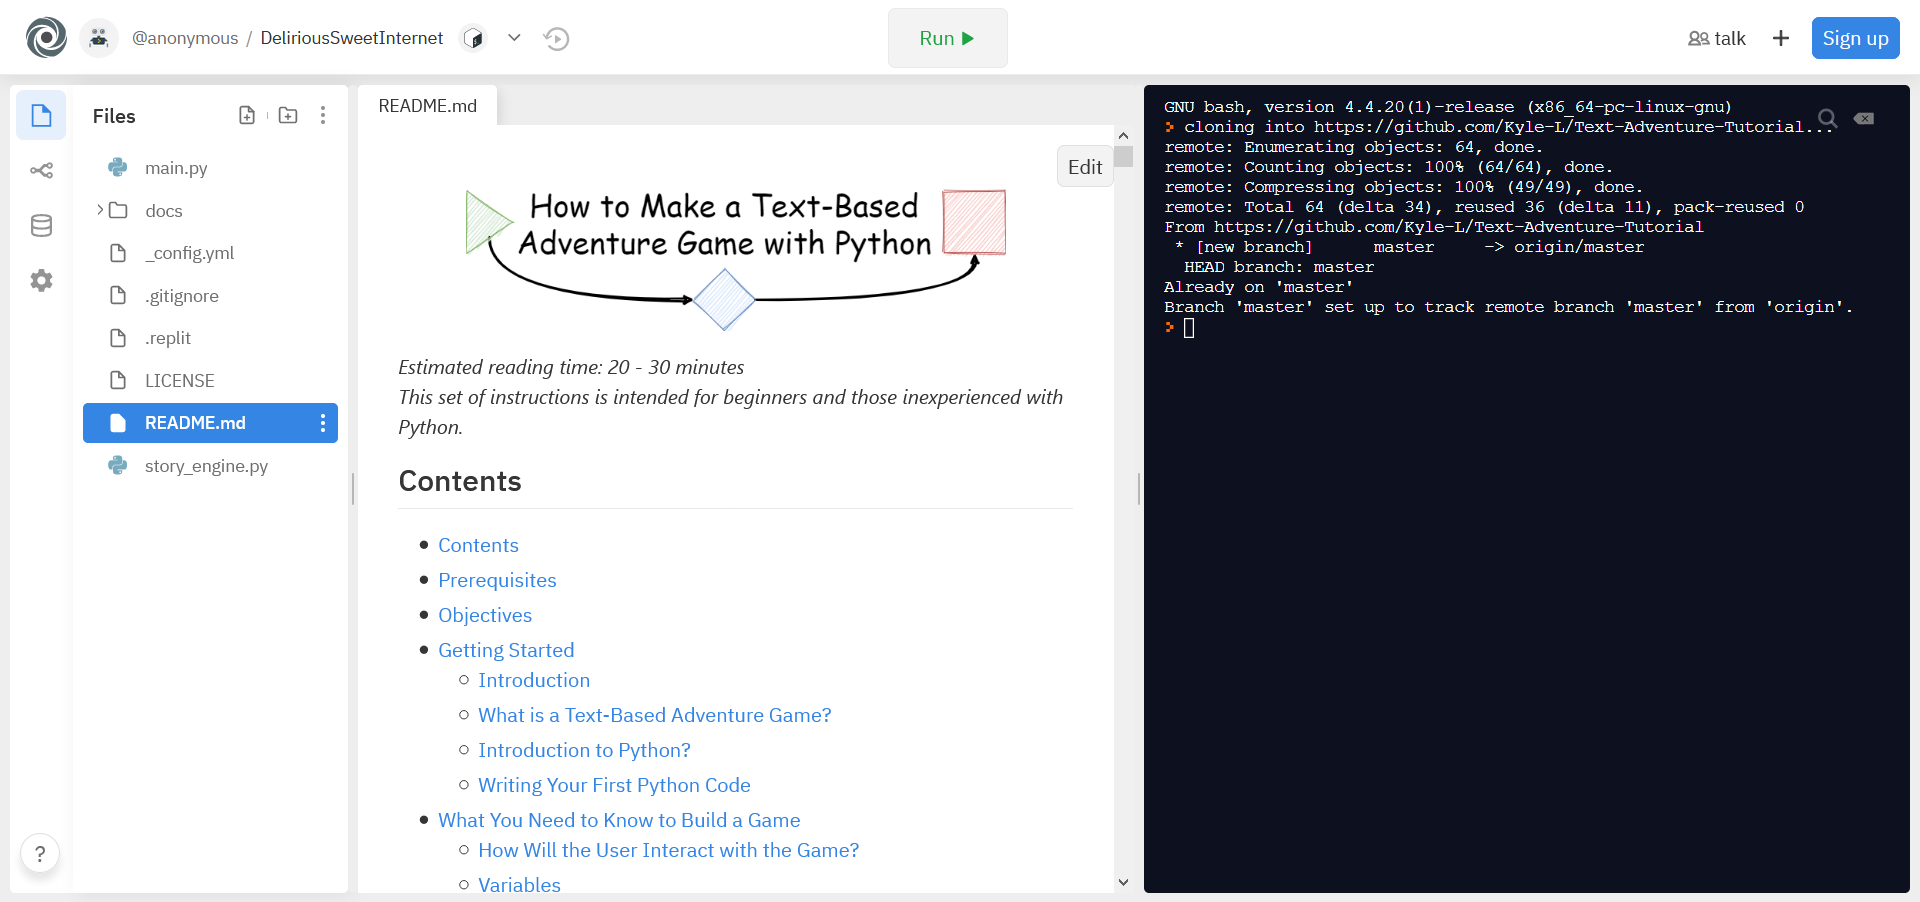This screenshot has width=1920, height=902.
Task: Clear the console with the clear icon
Action: (1864, 118)
